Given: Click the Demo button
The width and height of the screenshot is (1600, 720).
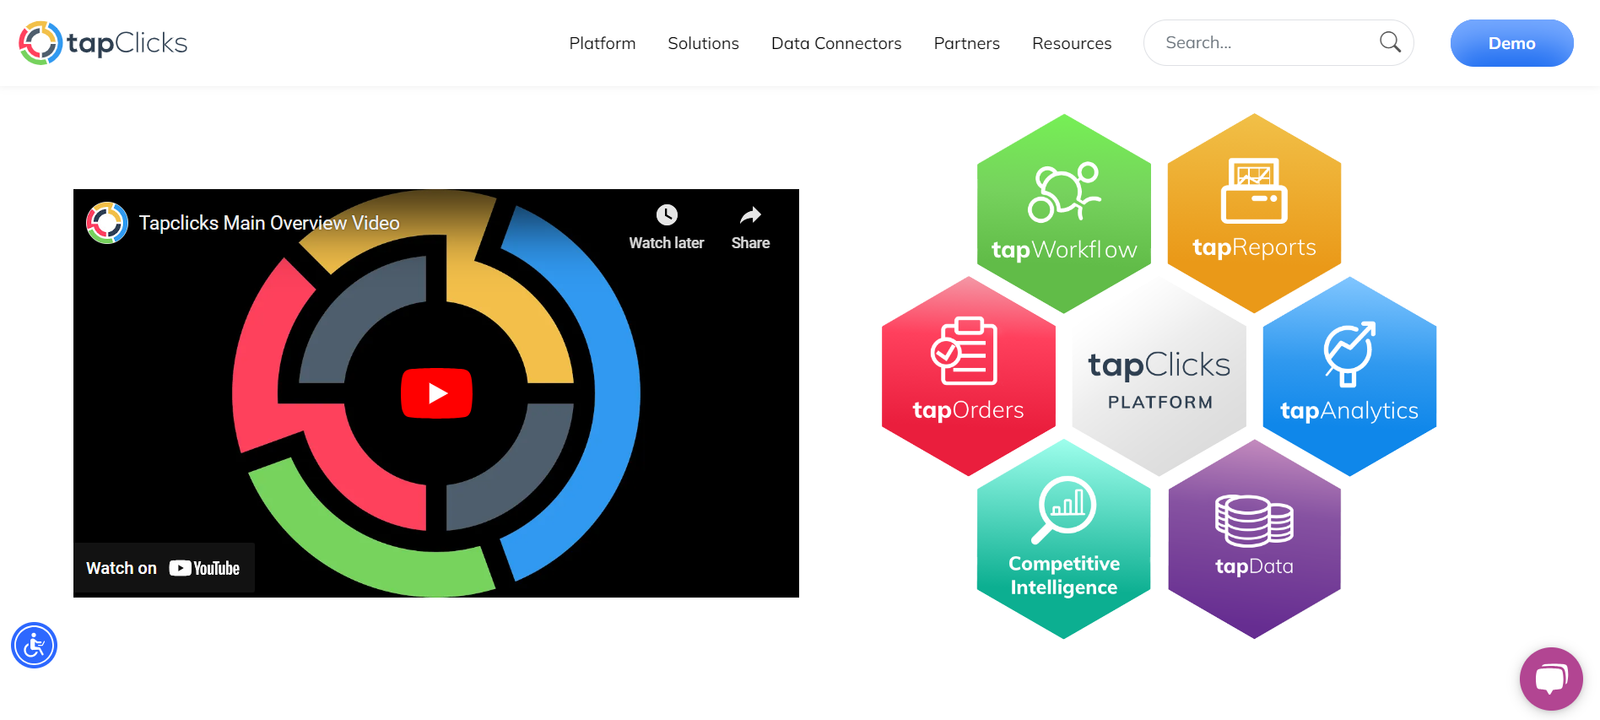Looking at the screenshot, I should pos(1512,43).
